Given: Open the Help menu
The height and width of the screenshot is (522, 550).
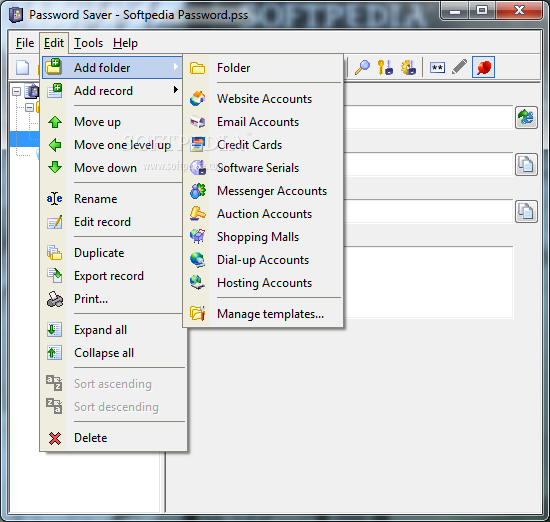Looking at the screenshot, I should 125,43.
